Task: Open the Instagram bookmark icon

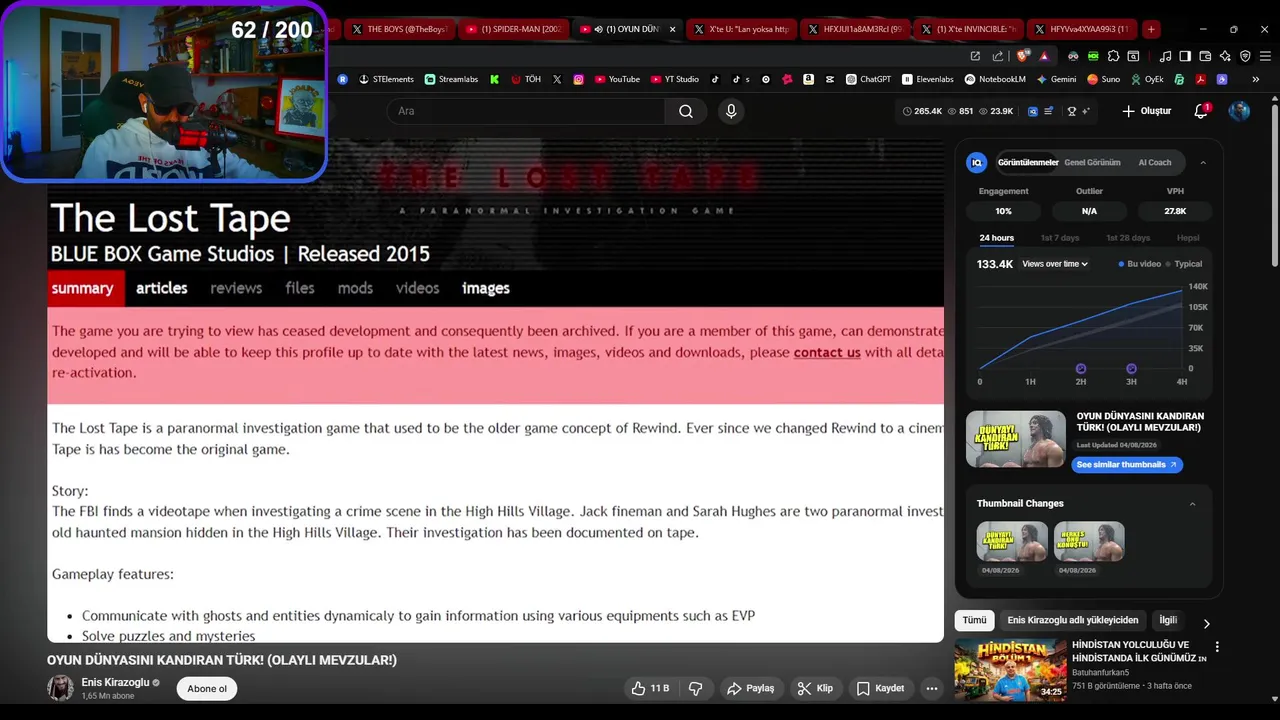Action: pyautogui.click(x=578, y=79)
